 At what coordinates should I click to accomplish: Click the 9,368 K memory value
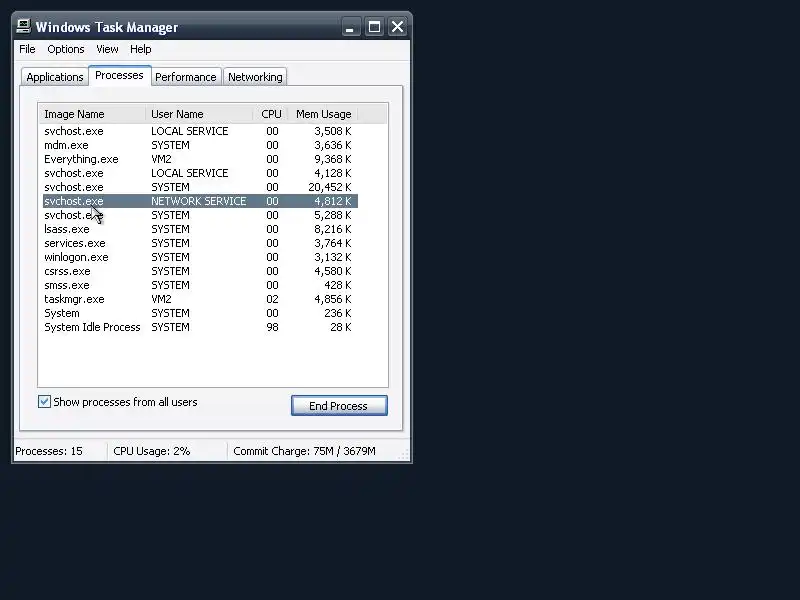click(333, 159)
